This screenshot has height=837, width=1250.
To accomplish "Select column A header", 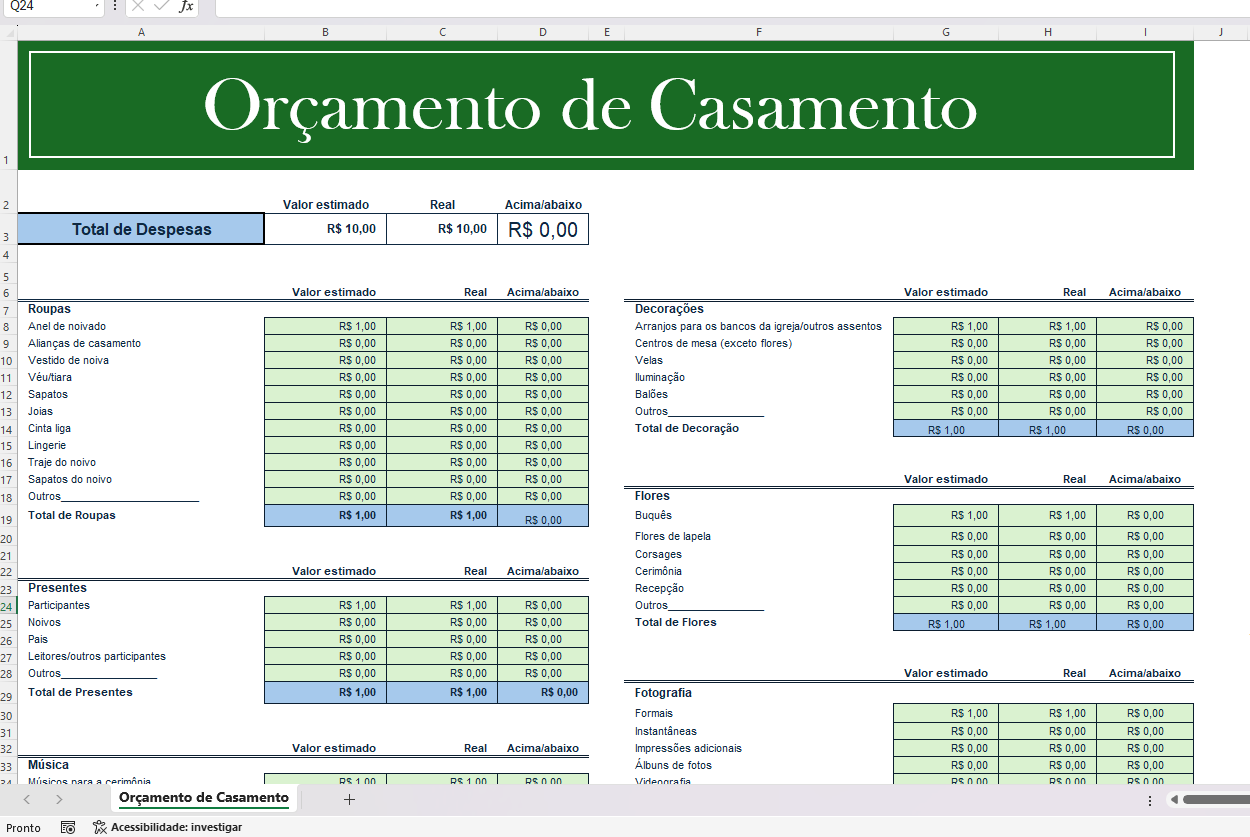I will coord(141,31).
